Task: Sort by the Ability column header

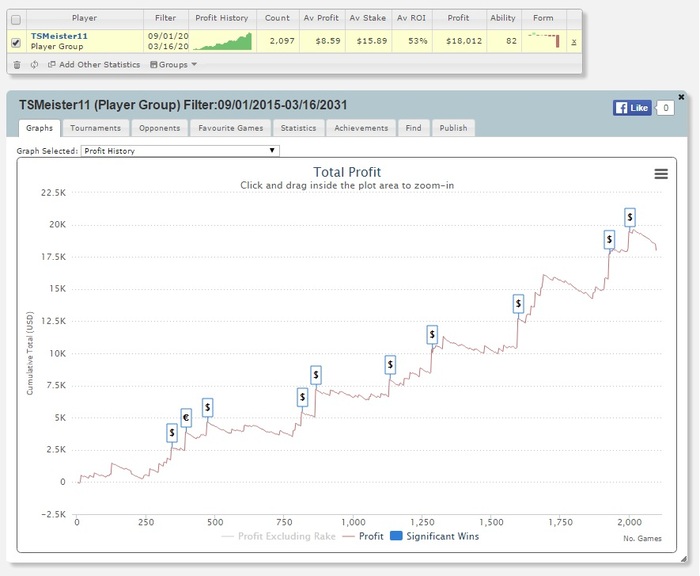Action: 503,18
